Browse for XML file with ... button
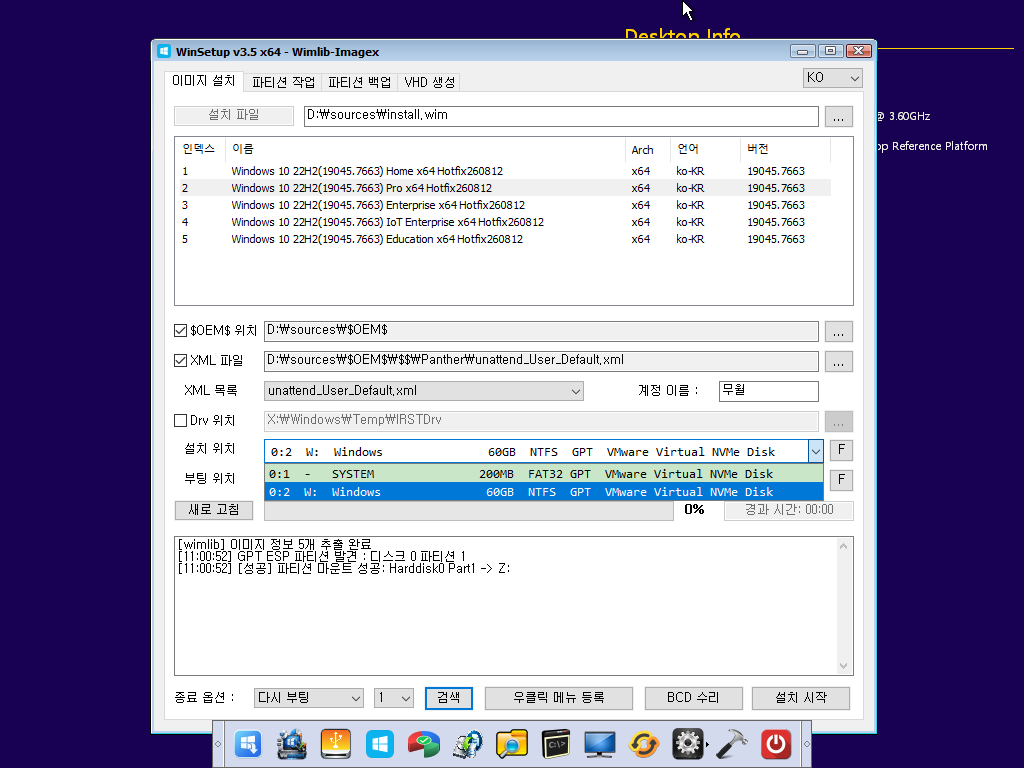 [x=839, y=361]
